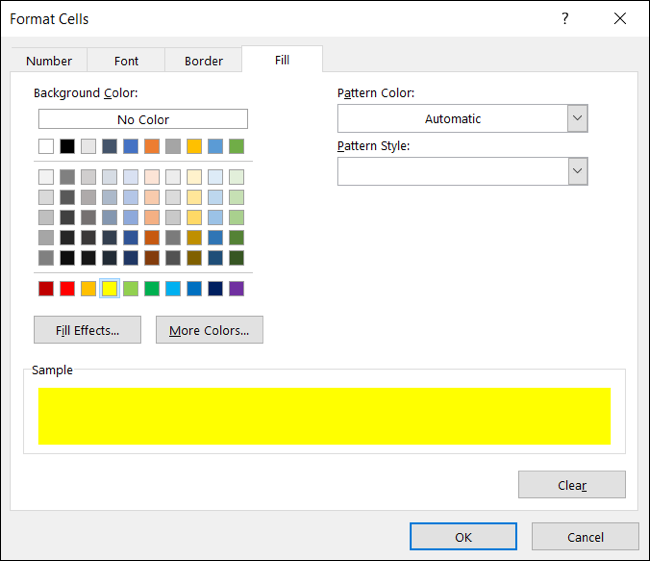This screenshot has width=650, height=561.
Task: Open the Font tab
Action: pos(126,61)
